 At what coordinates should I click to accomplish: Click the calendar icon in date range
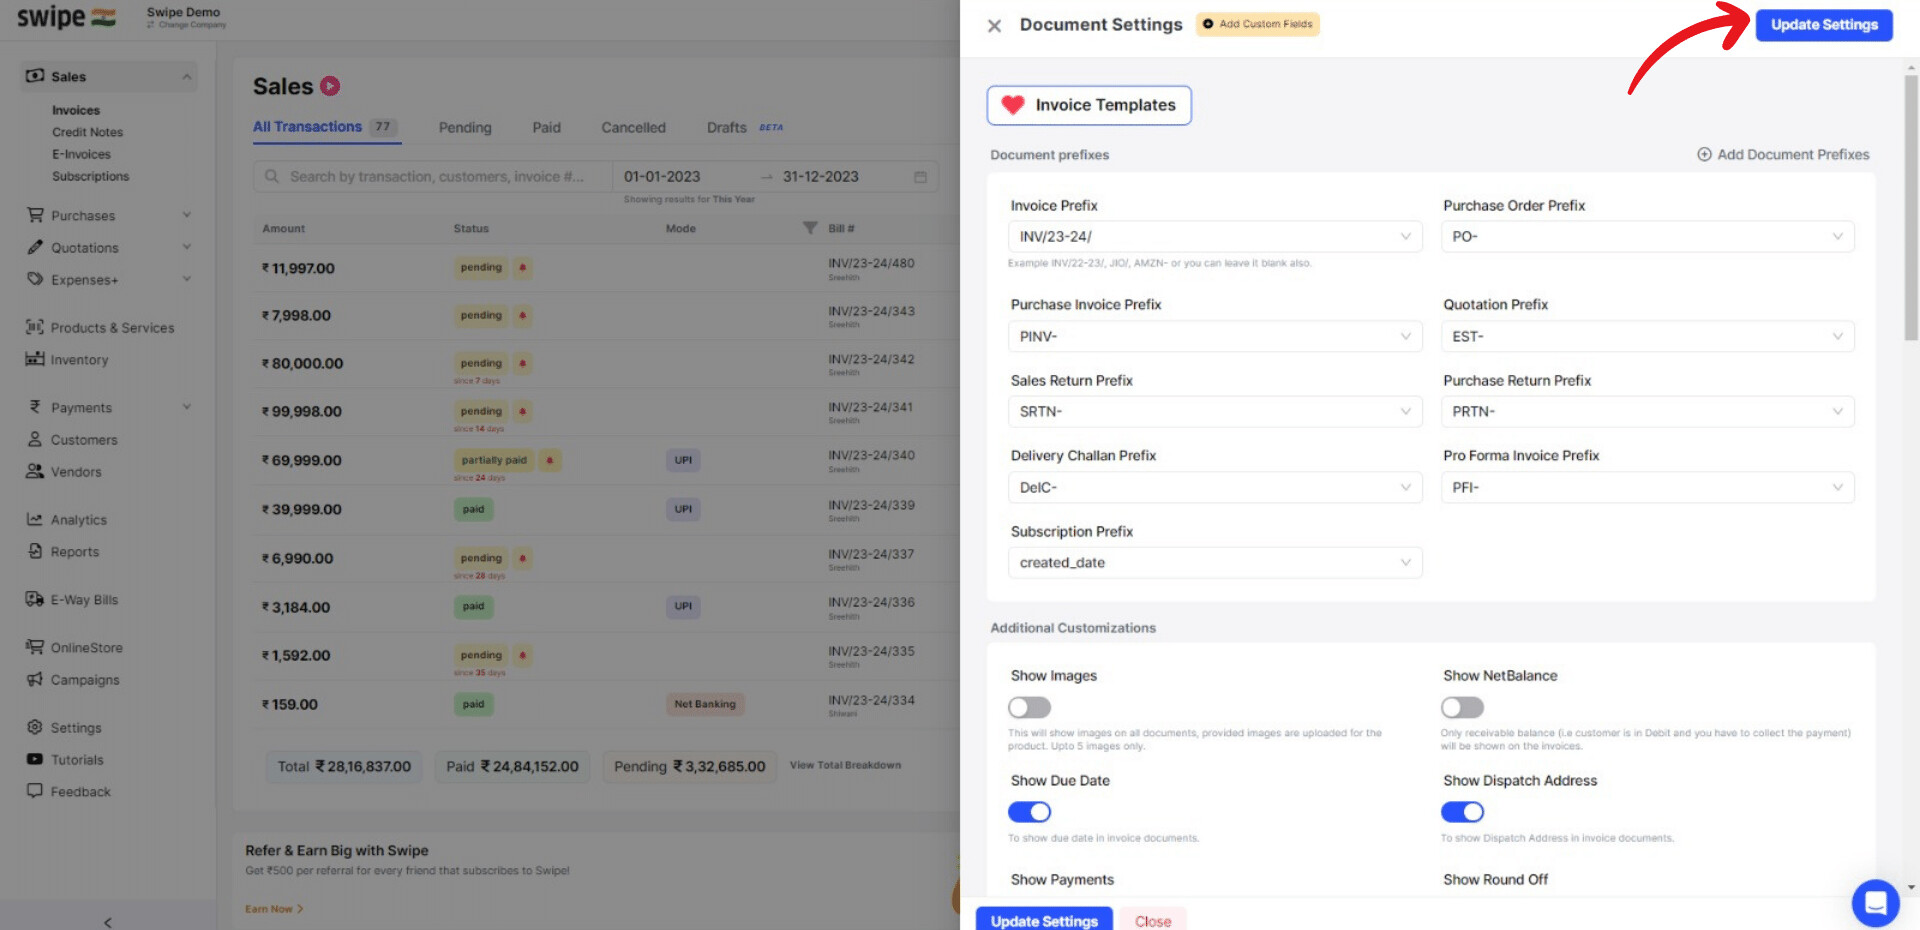pyautogui.click(x=920, y=177)
